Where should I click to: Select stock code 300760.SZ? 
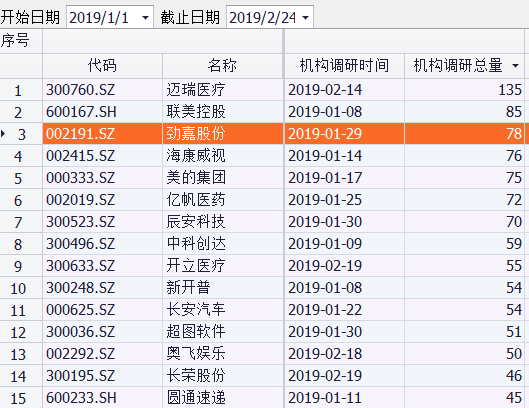(x=81, y=90)
